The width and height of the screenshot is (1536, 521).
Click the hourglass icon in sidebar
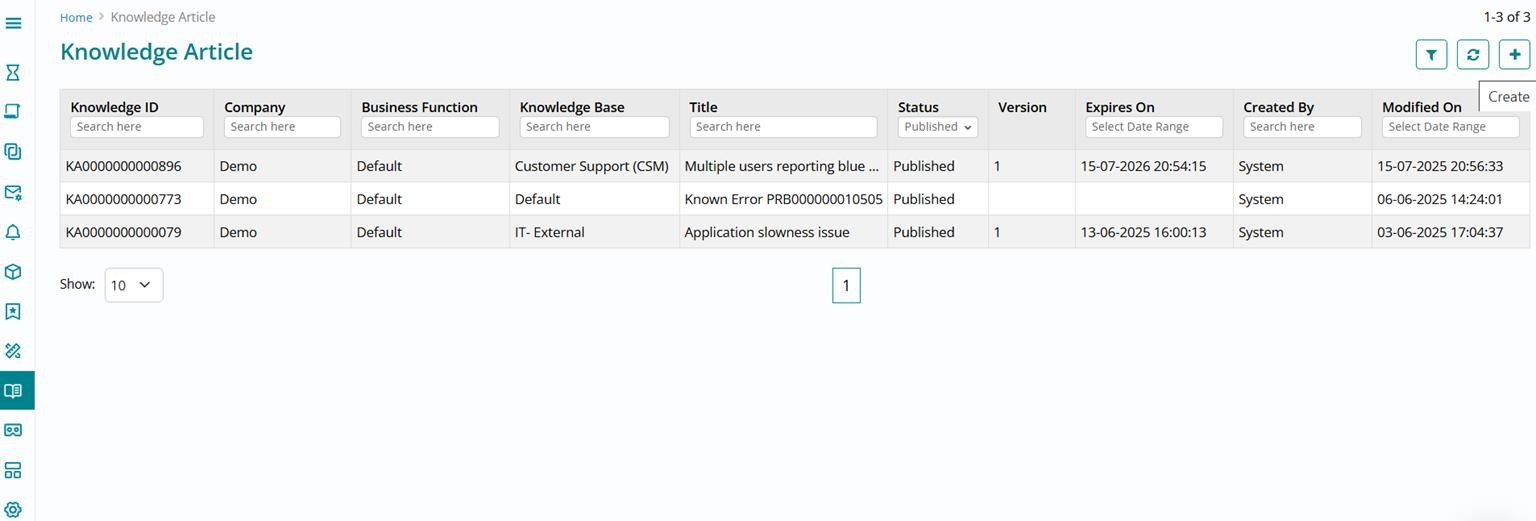13,72
